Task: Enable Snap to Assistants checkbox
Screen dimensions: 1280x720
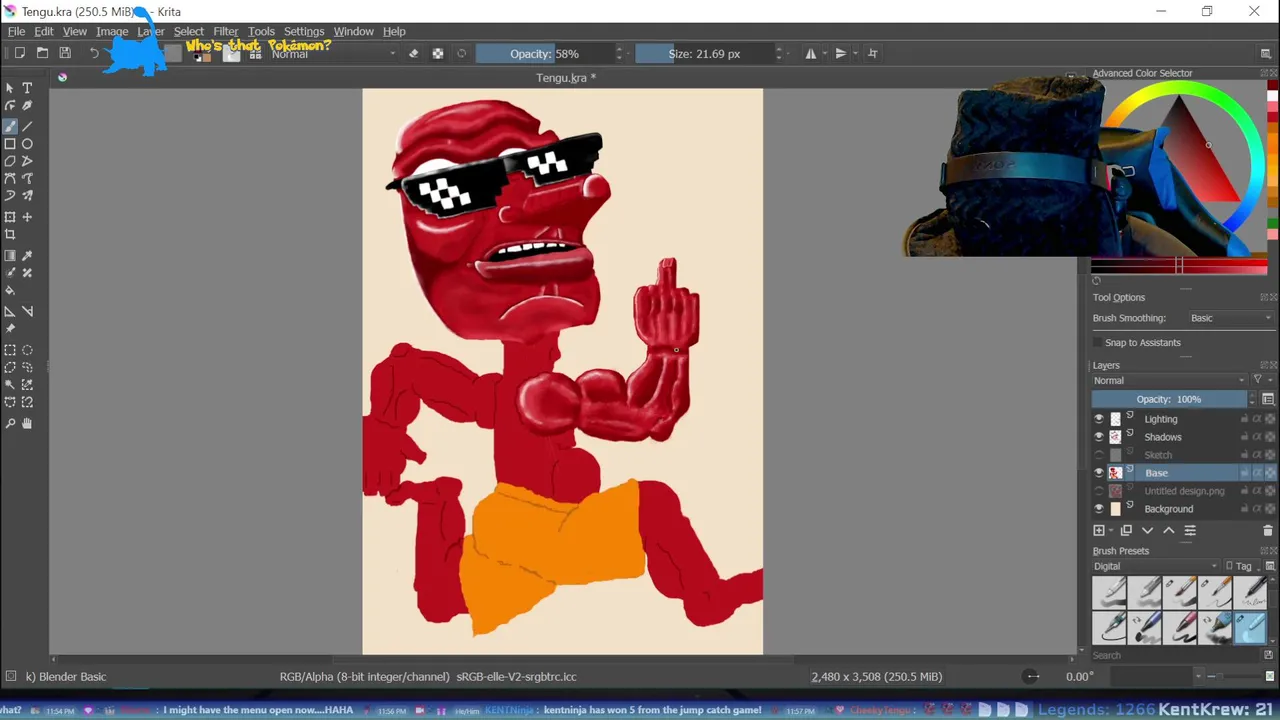Action: pos(1098,343)
